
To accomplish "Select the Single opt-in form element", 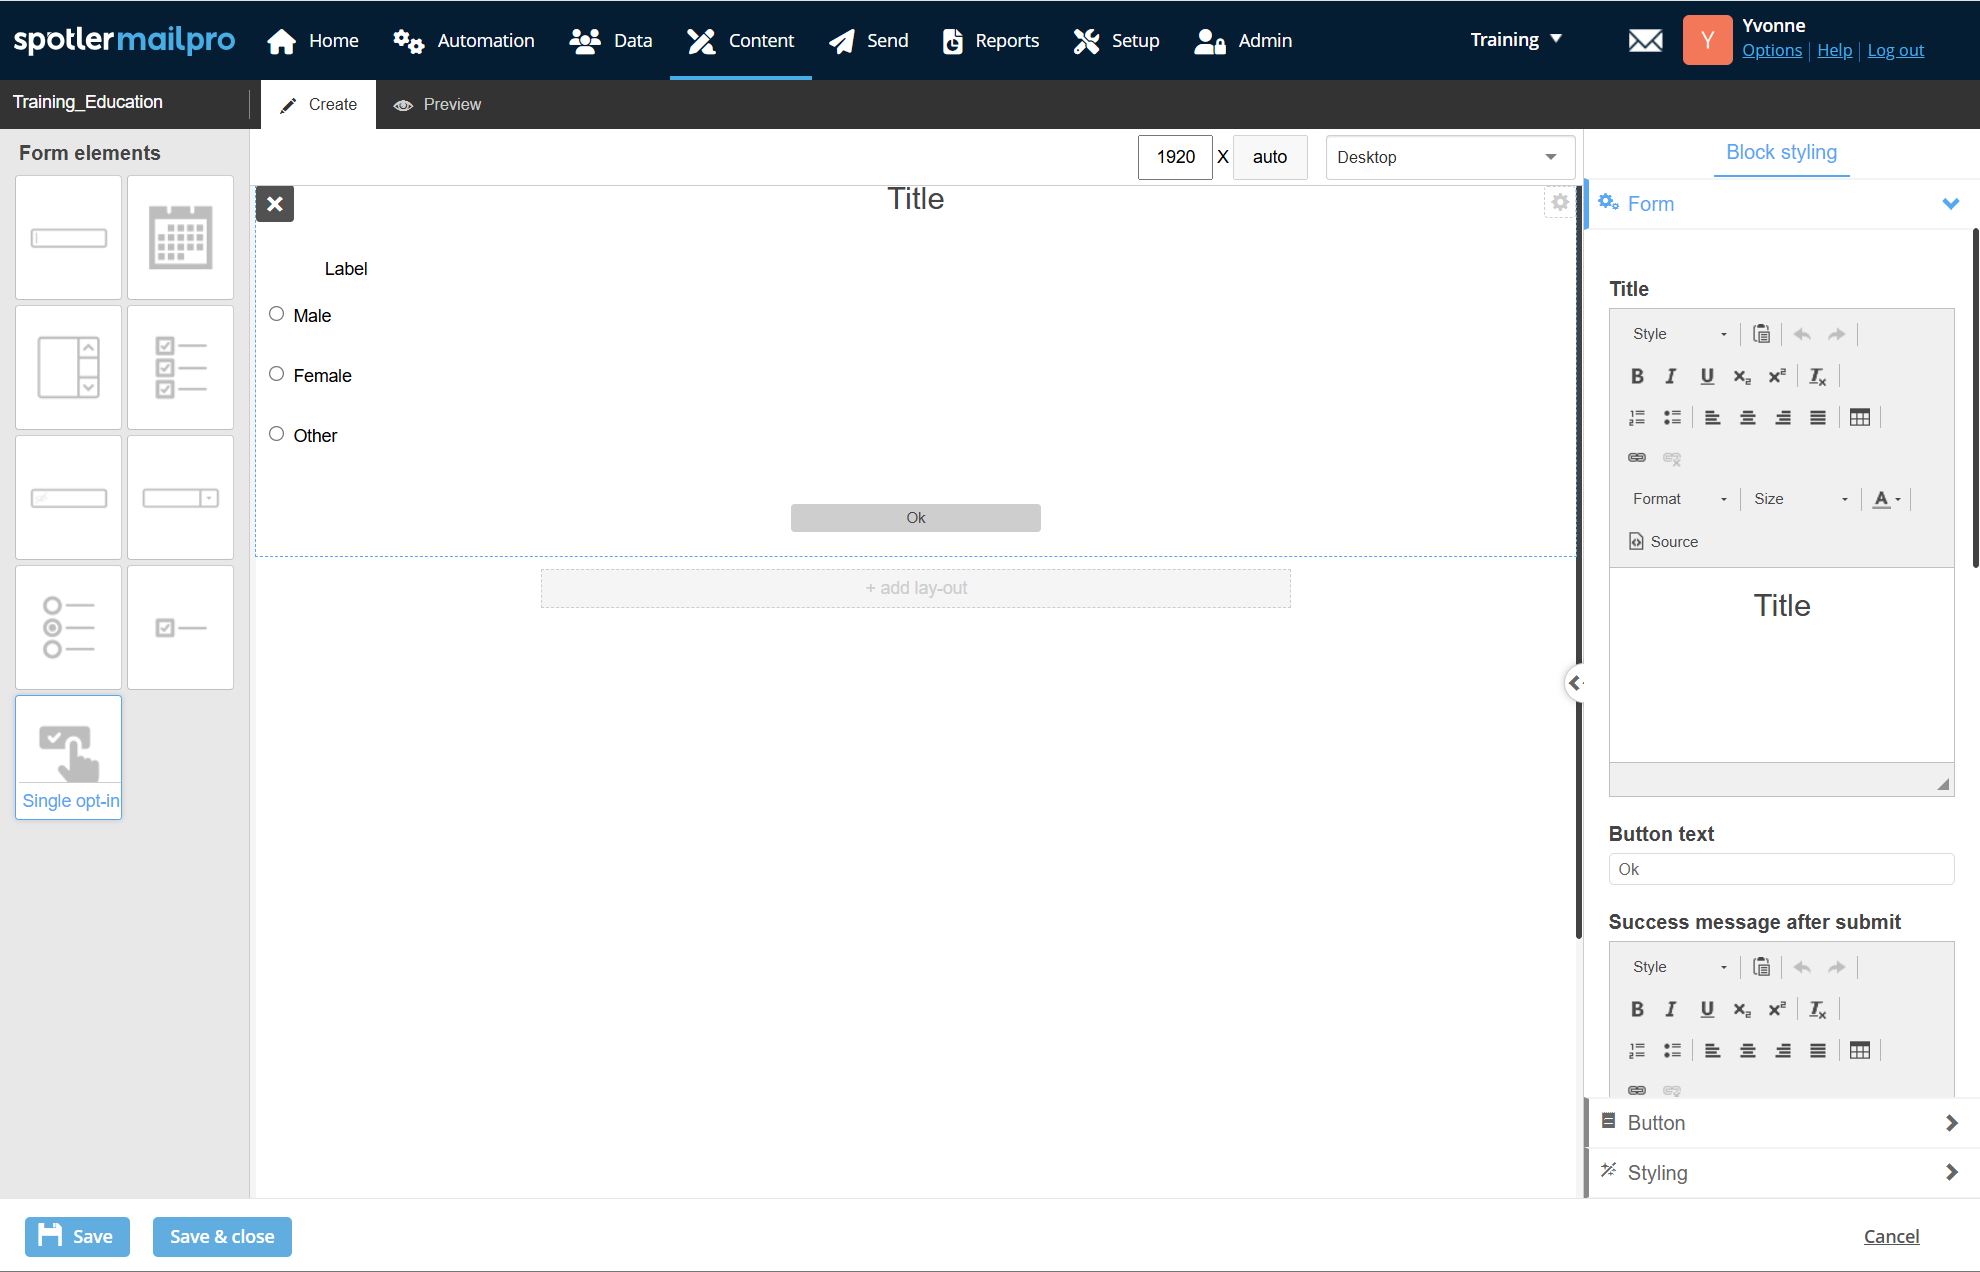I will 68,758.
